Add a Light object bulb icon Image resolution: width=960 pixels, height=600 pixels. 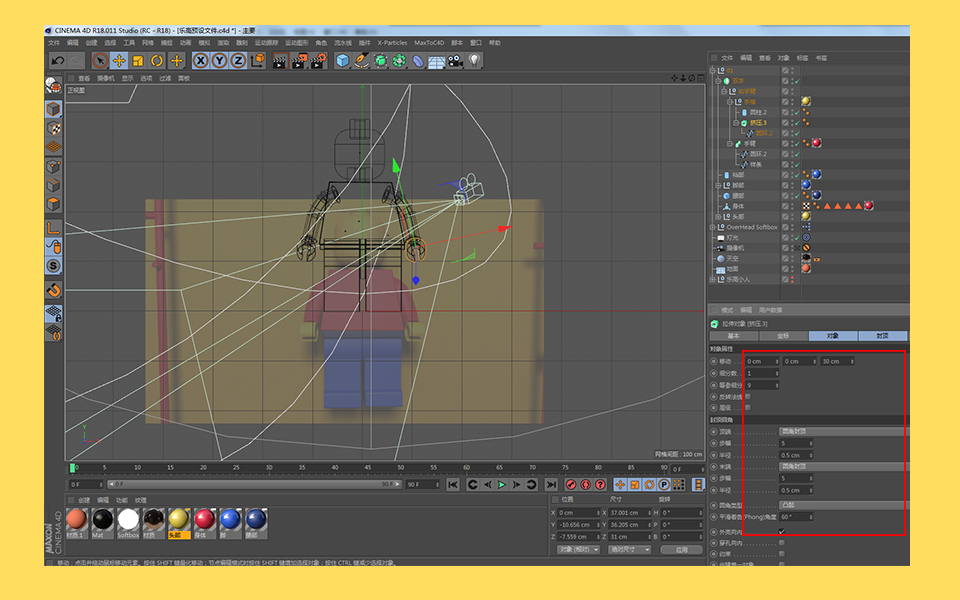coord(474,61)
